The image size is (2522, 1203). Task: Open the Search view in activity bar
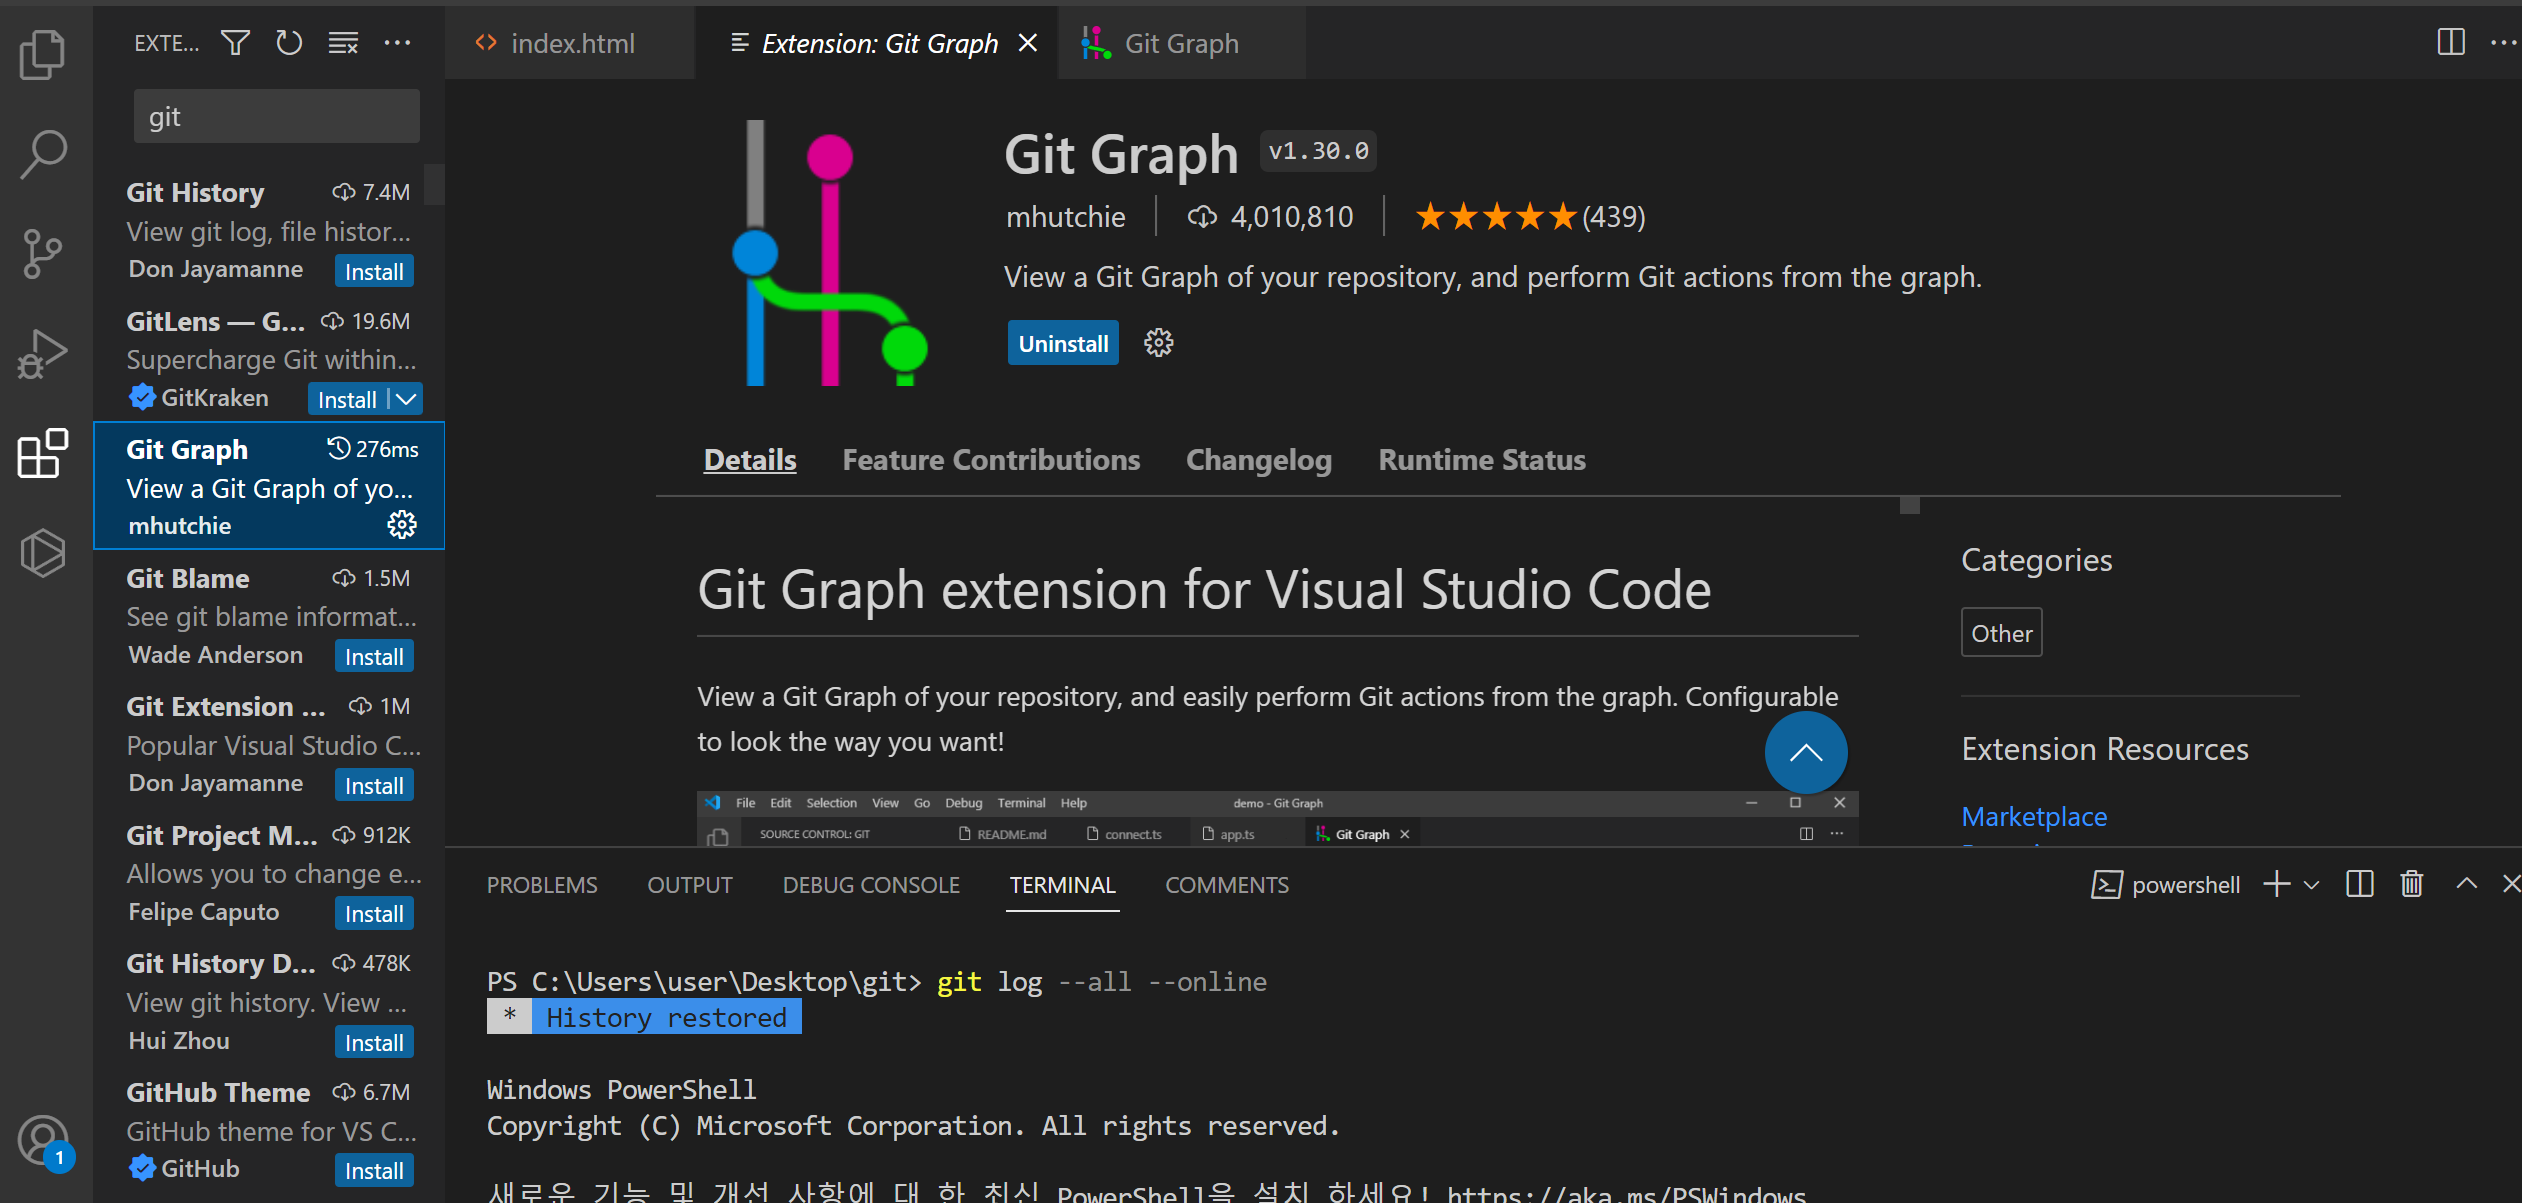[x=42, y=155]
